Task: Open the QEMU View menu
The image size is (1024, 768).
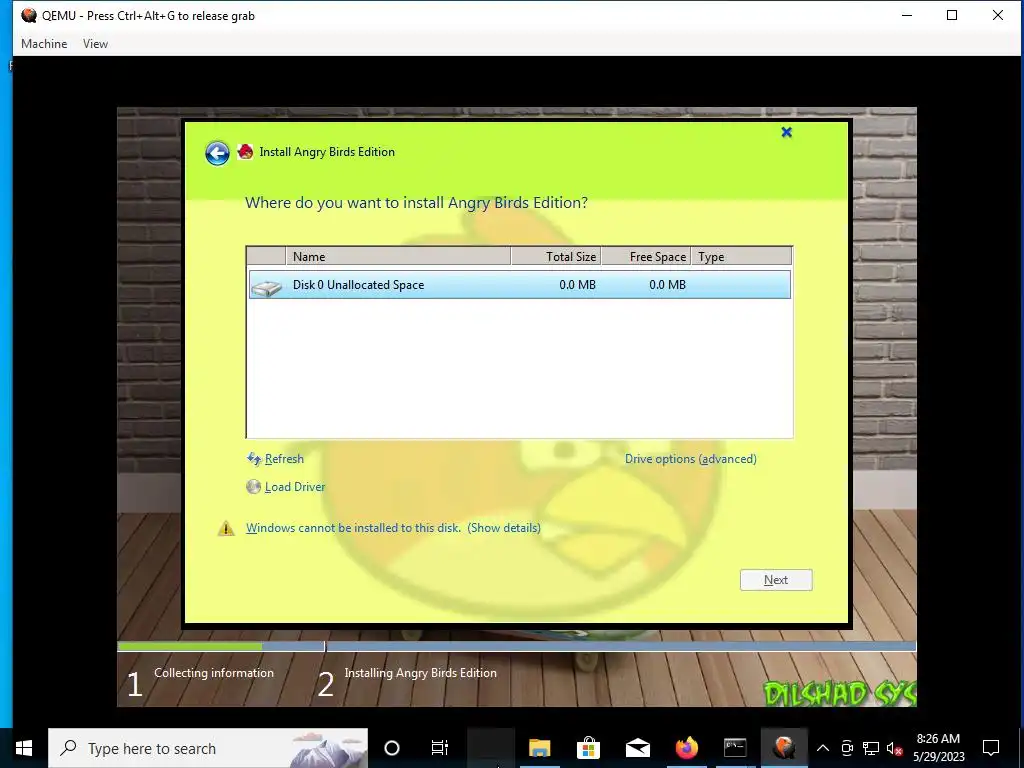Action: [95, 44]
